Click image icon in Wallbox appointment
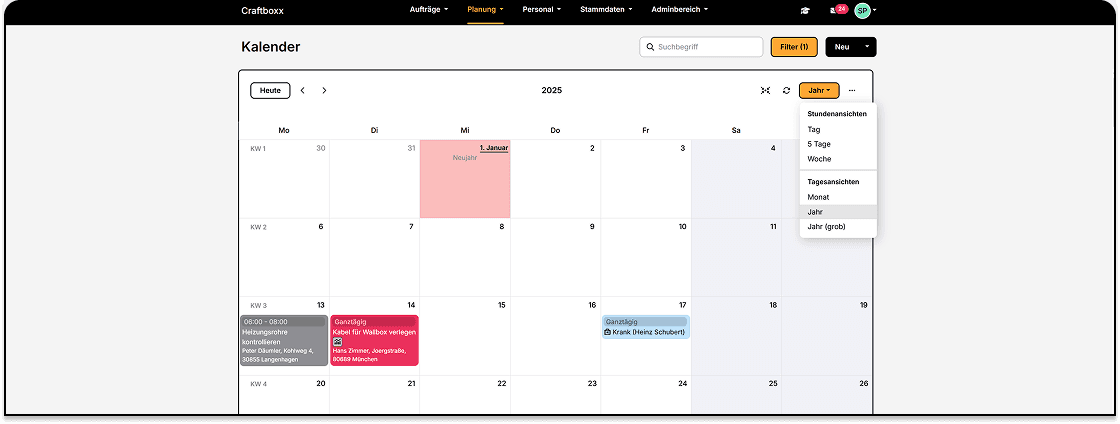The height and width of the screenshot is (424, 1120). pyautogui.click(x=338, y=342)
